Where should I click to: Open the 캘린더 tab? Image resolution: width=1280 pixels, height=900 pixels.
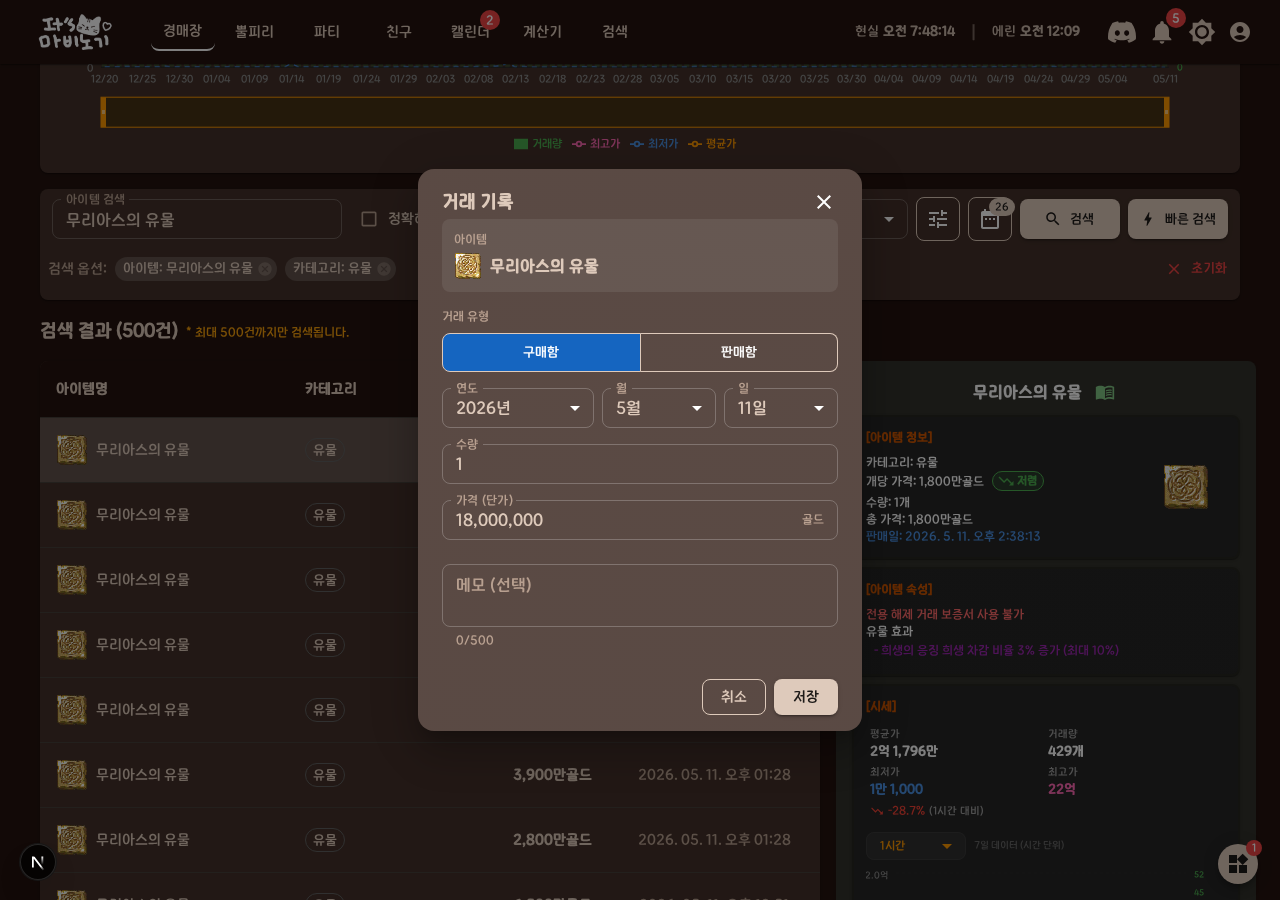coord(470,31)
